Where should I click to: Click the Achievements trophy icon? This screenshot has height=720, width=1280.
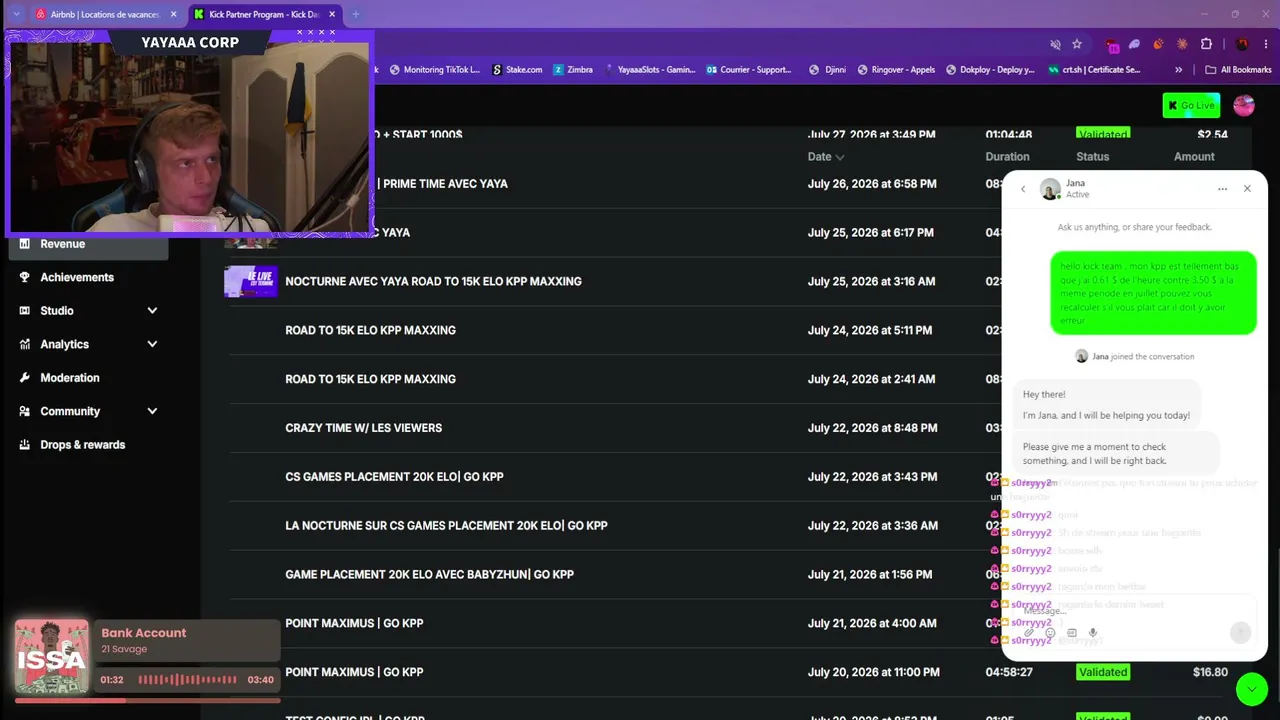[25, 277]
